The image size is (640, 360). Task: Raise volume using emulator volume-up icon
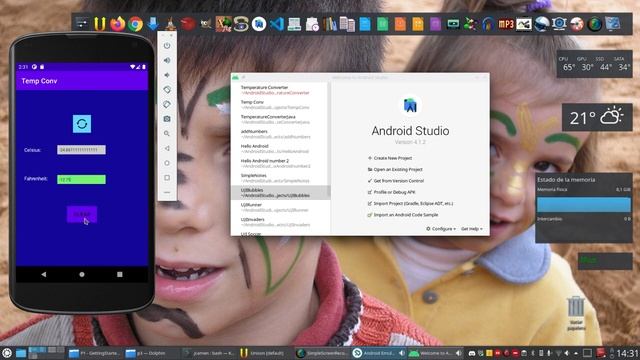pos(167,60)
